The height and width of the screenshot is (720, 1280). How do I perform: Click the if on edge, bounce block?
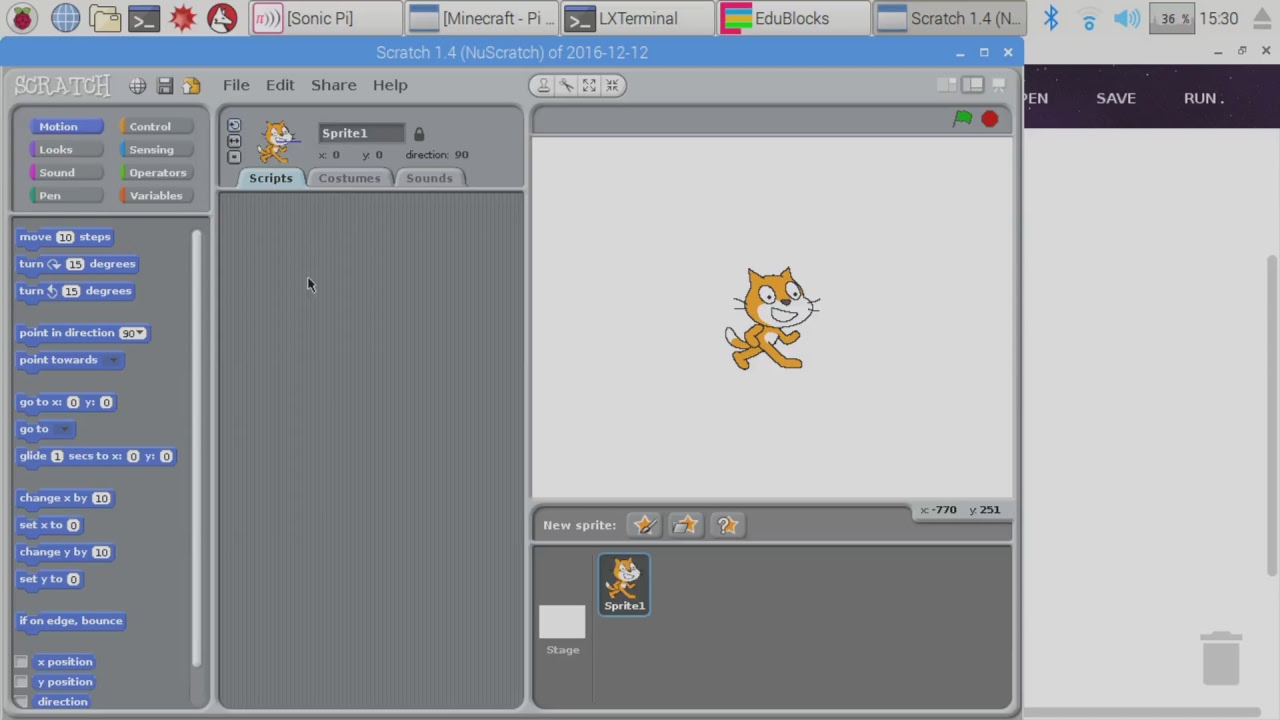click(x=71, y=621)
